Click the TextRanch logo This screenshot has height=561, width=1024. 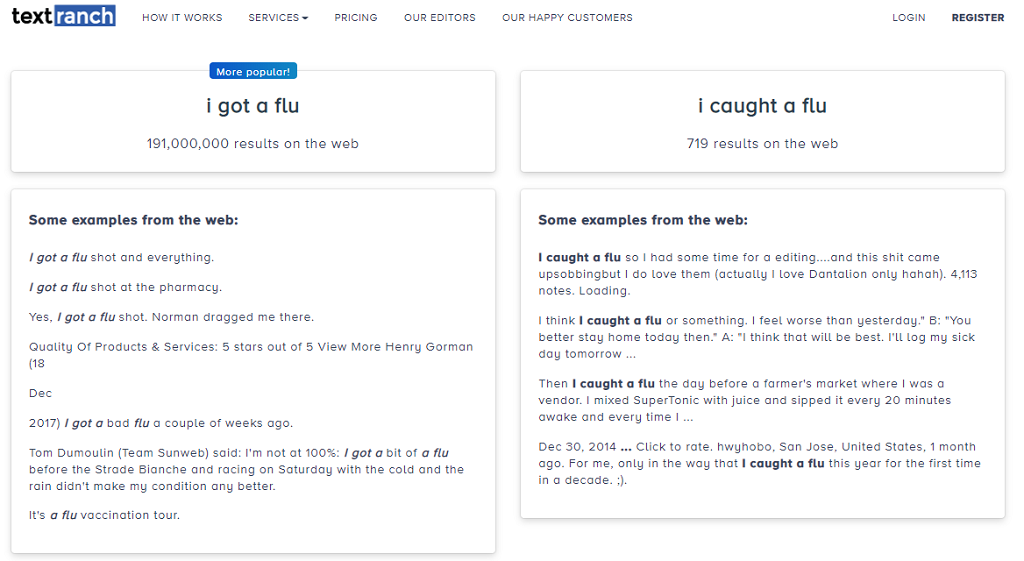point(63,16)
